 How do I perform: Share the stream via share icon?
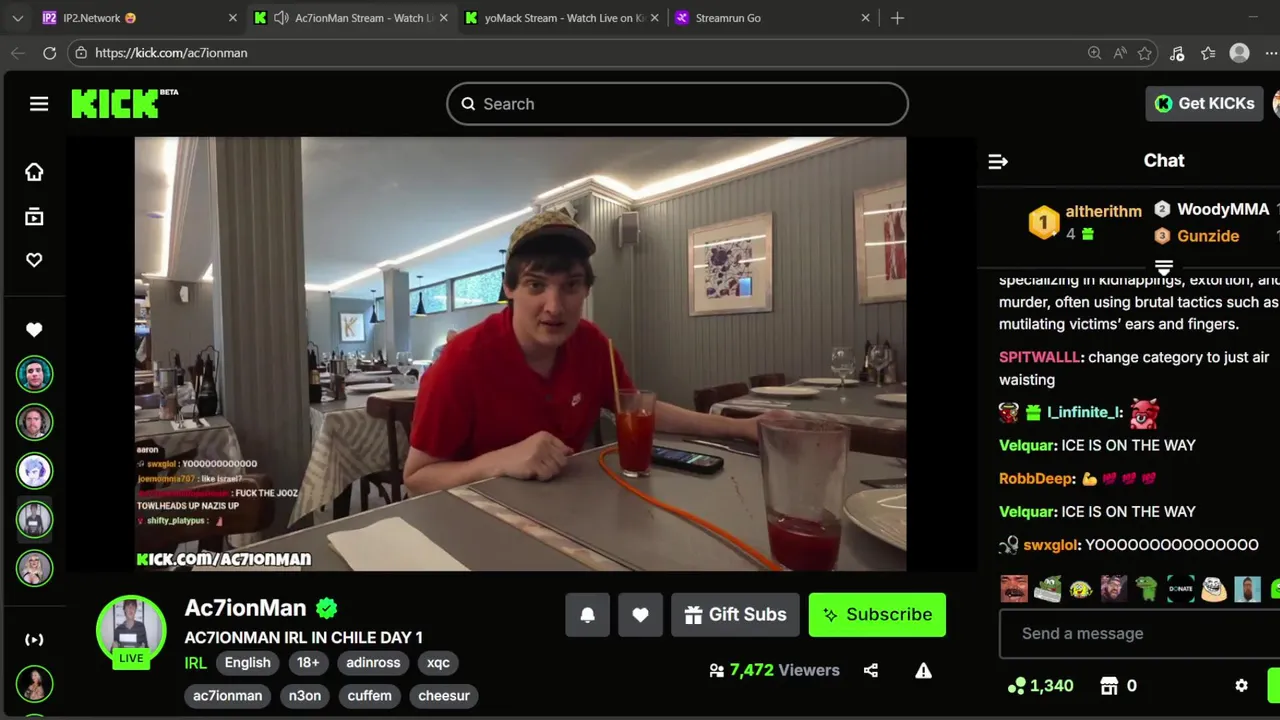[871, 670]
